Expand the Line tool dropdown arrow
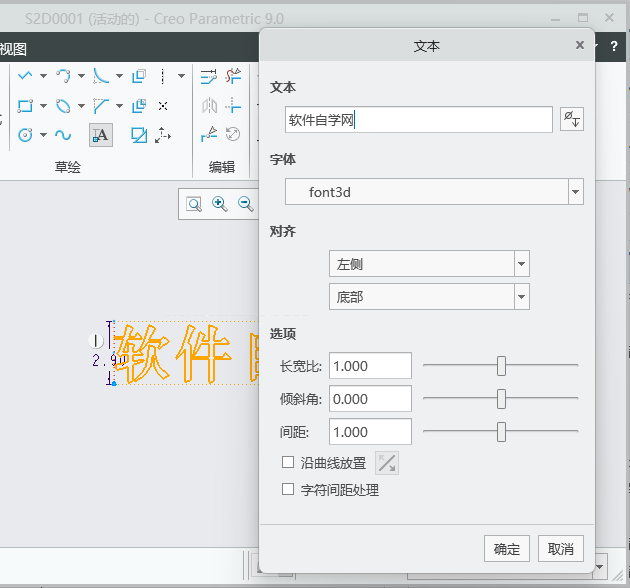Image resolution: width=630 pixels, height=588 pixels. click(43, 76)
